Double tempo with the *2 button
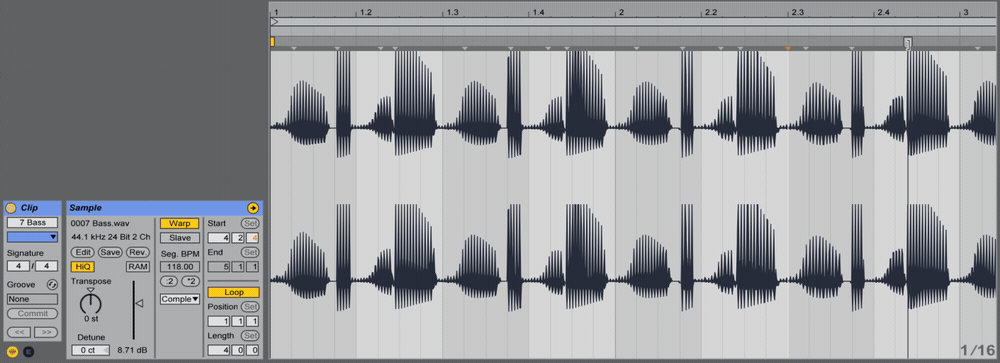 [x=190, y=281]
